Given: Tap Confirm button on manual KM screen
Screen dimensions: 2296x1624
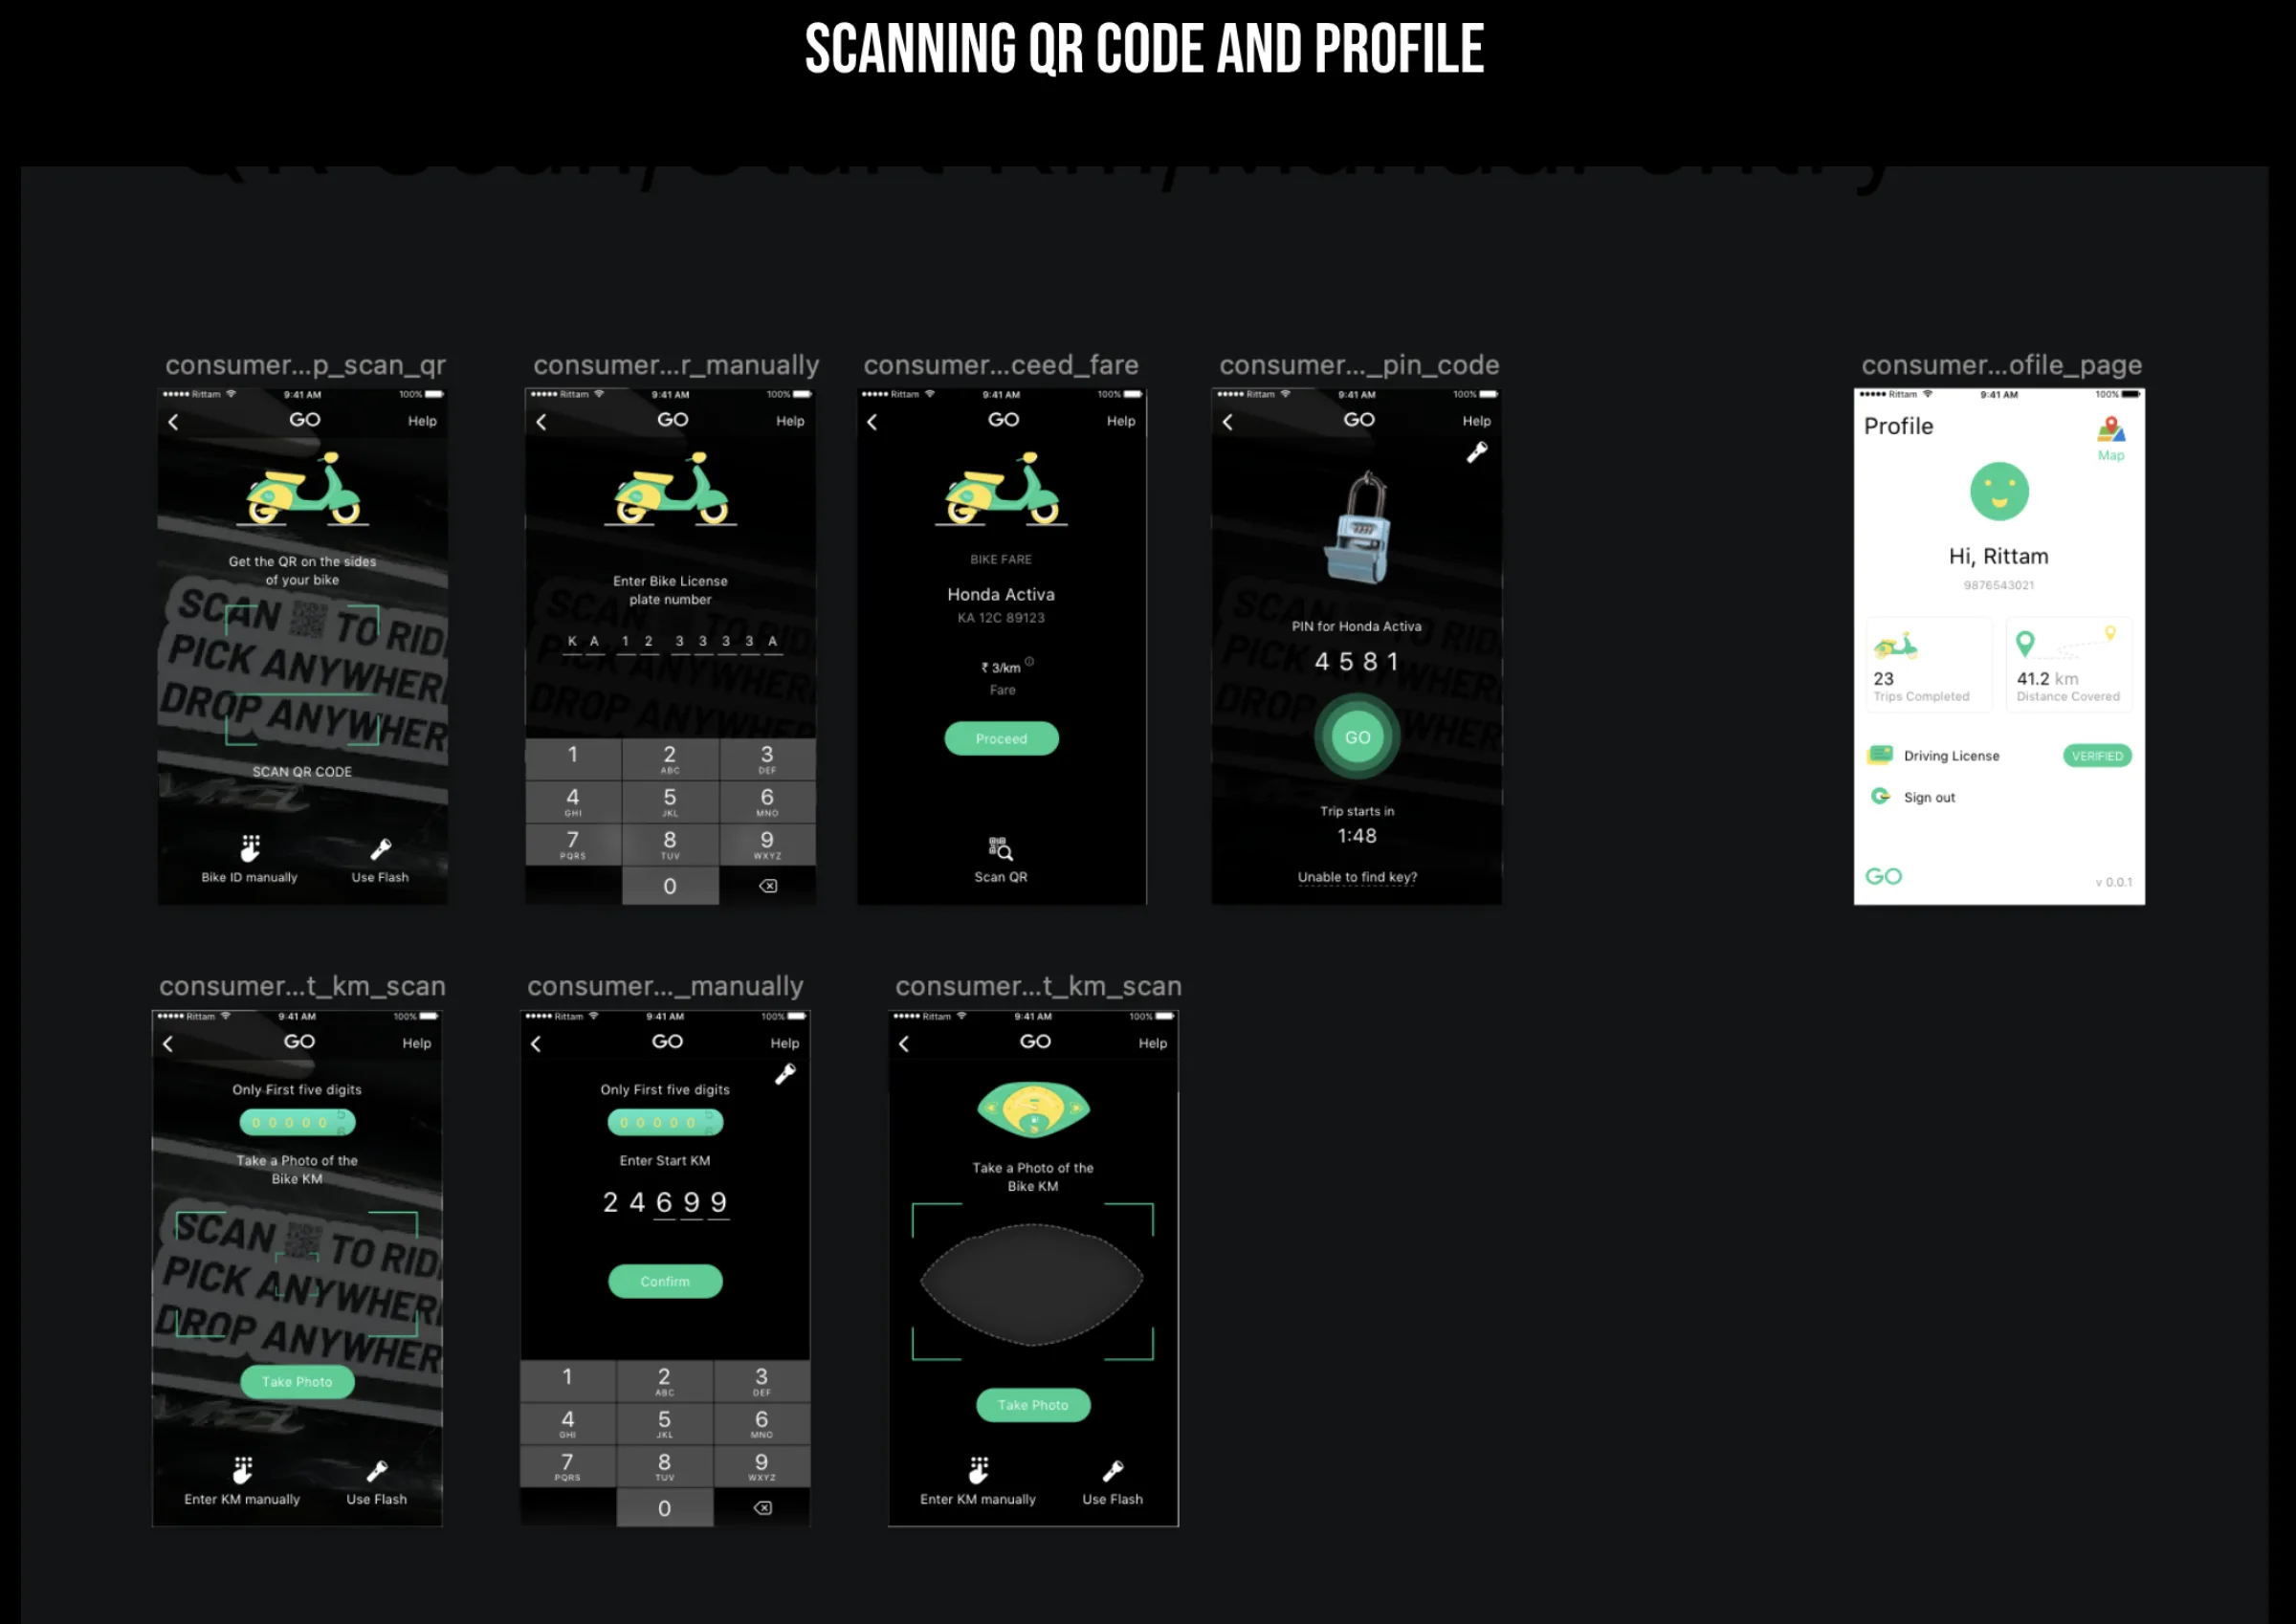Looking at the screenshot, I should [665, 1282].
